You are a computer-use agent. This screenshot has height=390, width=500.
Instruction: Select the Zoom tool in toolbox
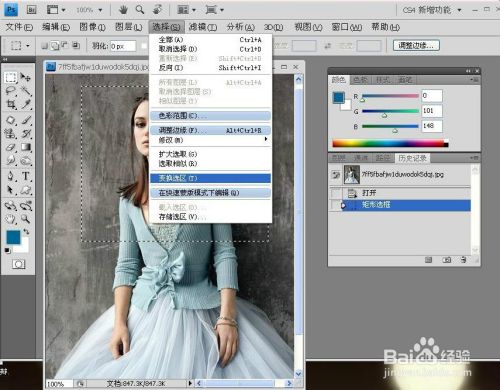point(26,219)
